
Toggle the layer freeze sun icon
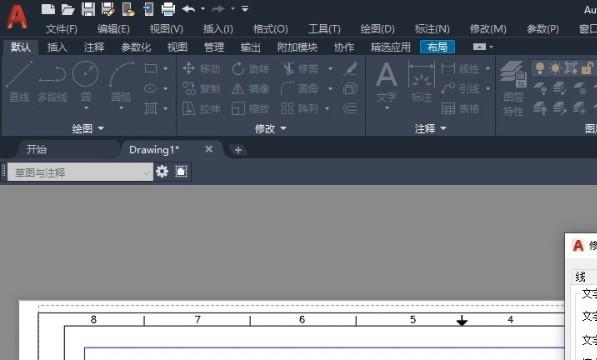(x=555, y=68)
